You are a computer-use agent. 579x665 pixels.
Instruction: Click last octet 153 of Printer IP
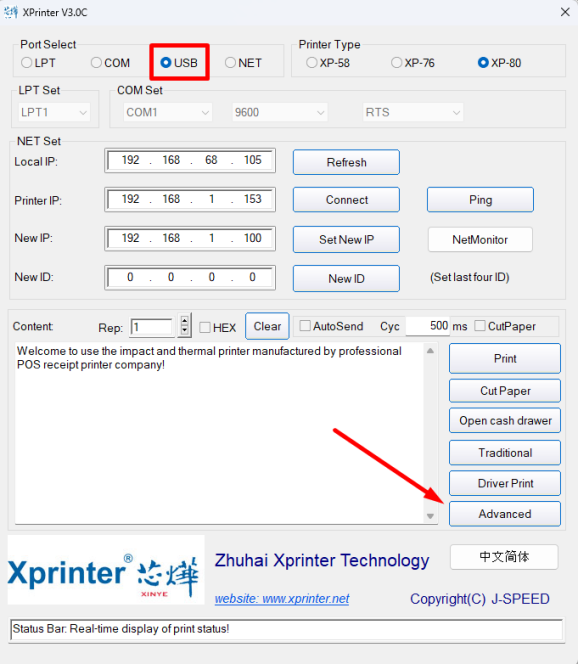coord(252,199)
